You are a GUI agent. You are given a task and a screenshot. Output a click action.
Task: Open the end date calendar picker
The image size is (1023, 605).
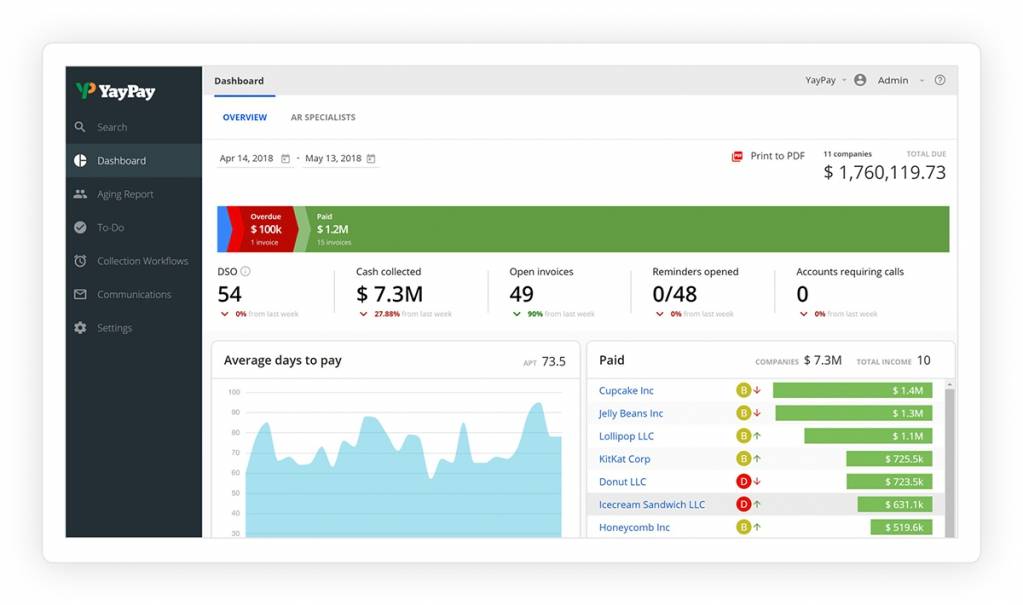click(371, 159)
